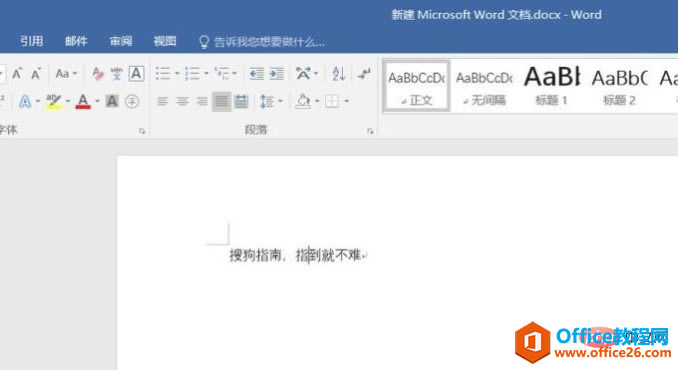Click the Asian Layout icon
This screenshot has height=370, width=678.
click(304, 73)
